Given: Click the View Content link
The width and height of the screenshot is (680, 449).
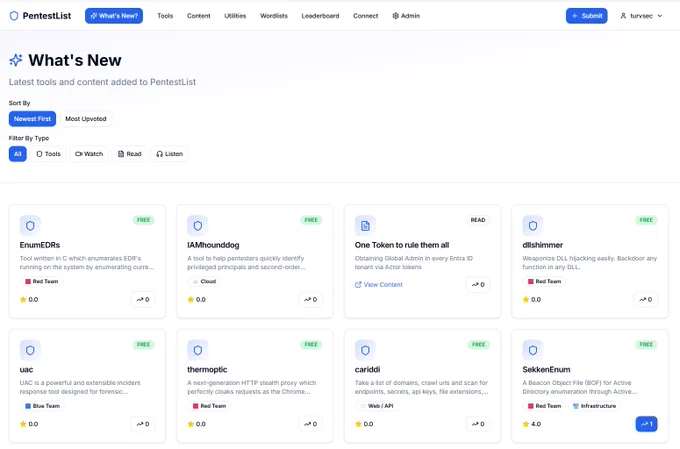Looking at the screenshot, I should [x=379, y=285].
